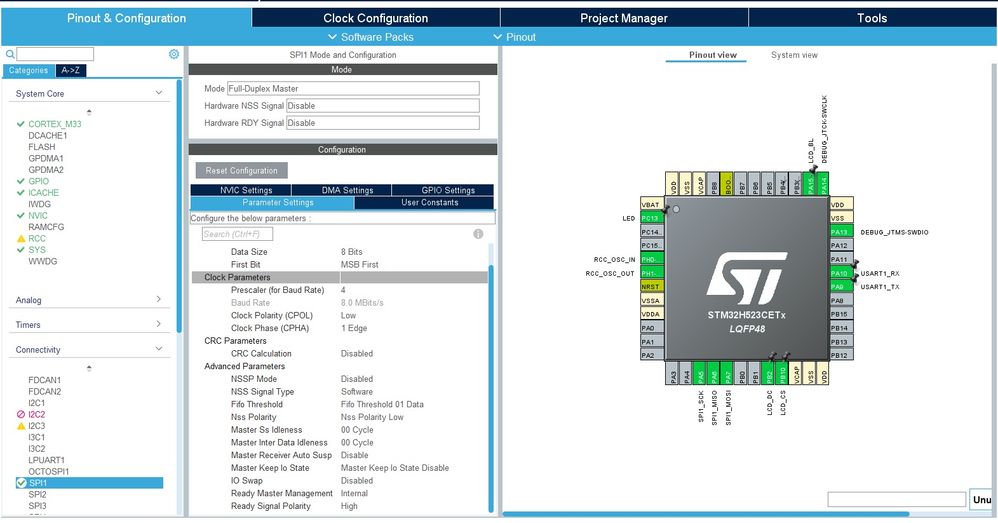Select OCTOSPI1 in Connectivity list

48,471
